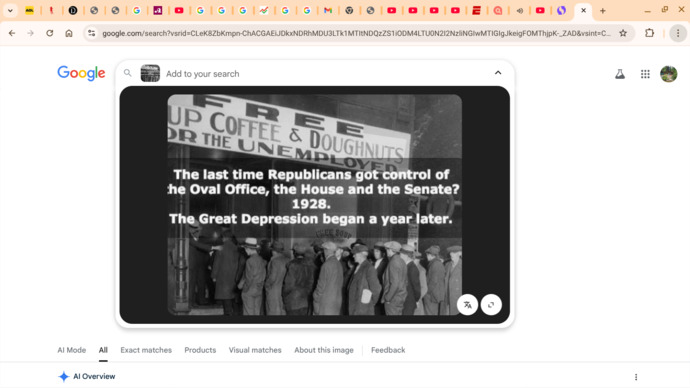Click the Feedback link
The width and height of the screenshot is (690, 388).
(388, 350)
